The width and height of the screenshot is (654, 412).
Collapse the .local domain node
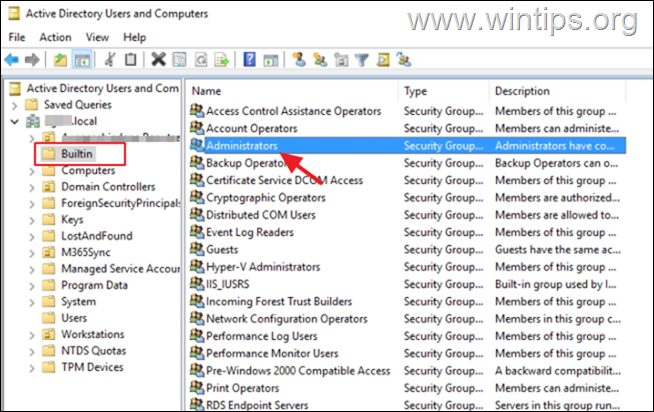click(x=15, y=121)
